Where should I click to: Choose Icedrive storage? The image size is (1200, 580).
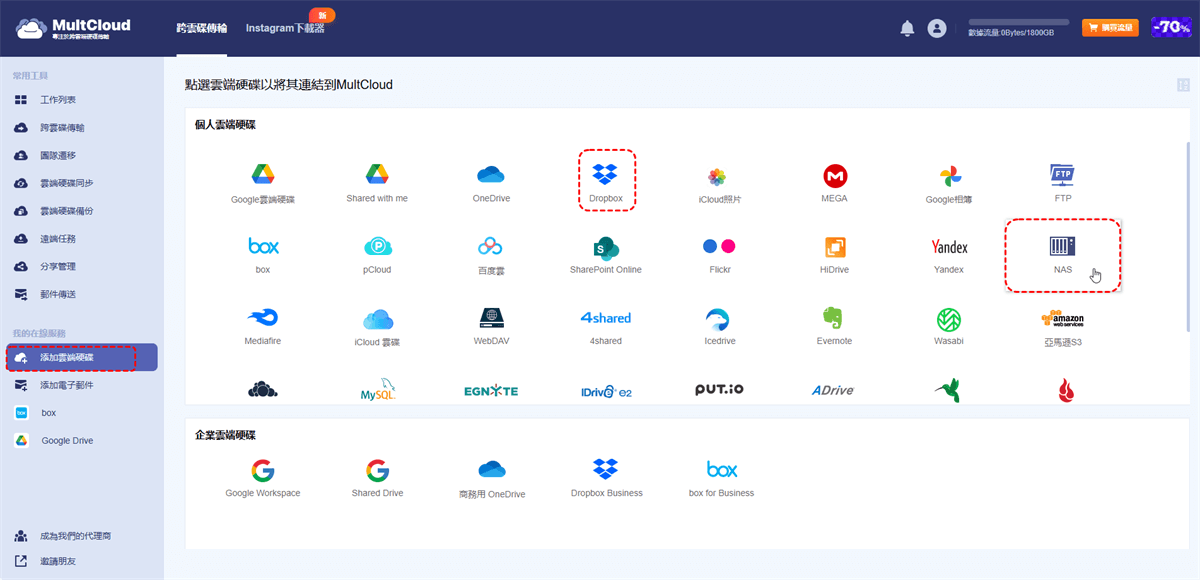pyautogui.click(x=719, y=318)
